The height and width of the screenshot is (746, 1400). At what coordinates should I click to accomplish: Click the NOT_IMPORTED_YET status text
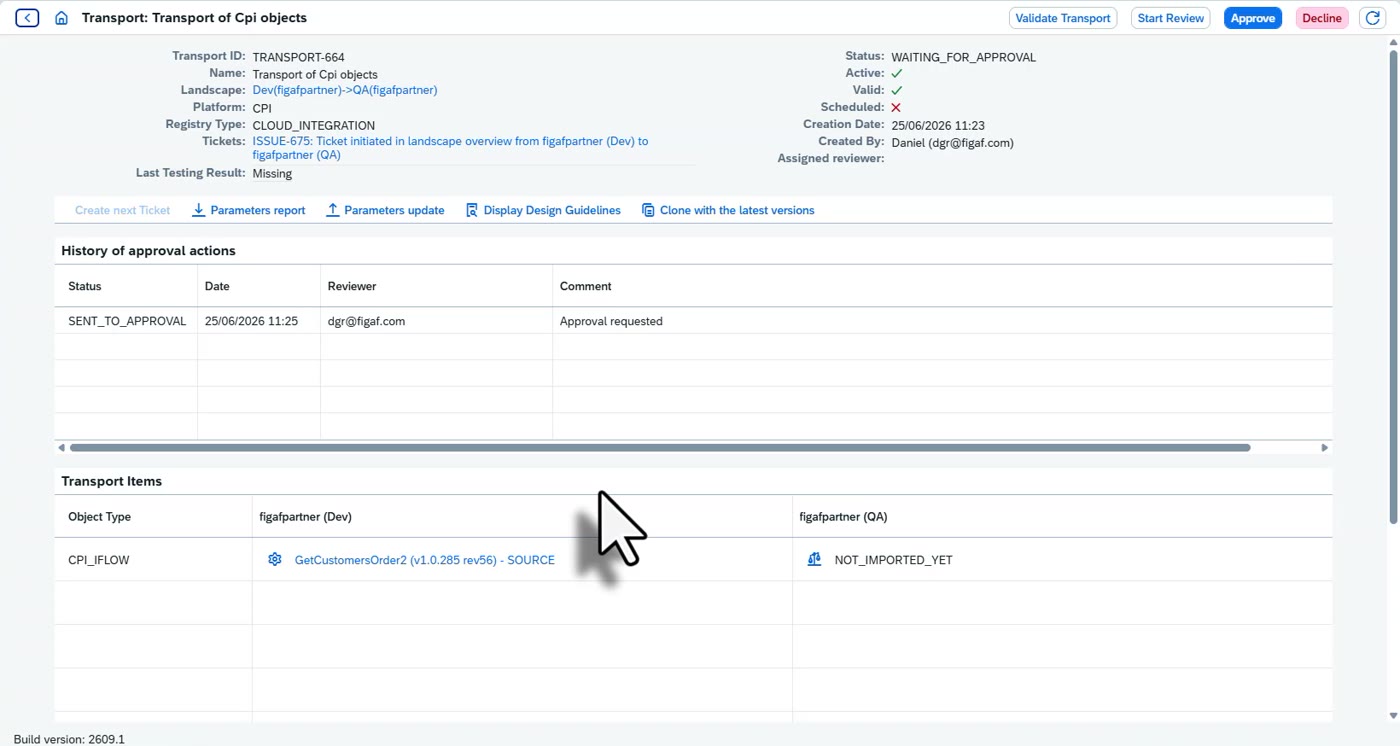(x=893, y=560)
